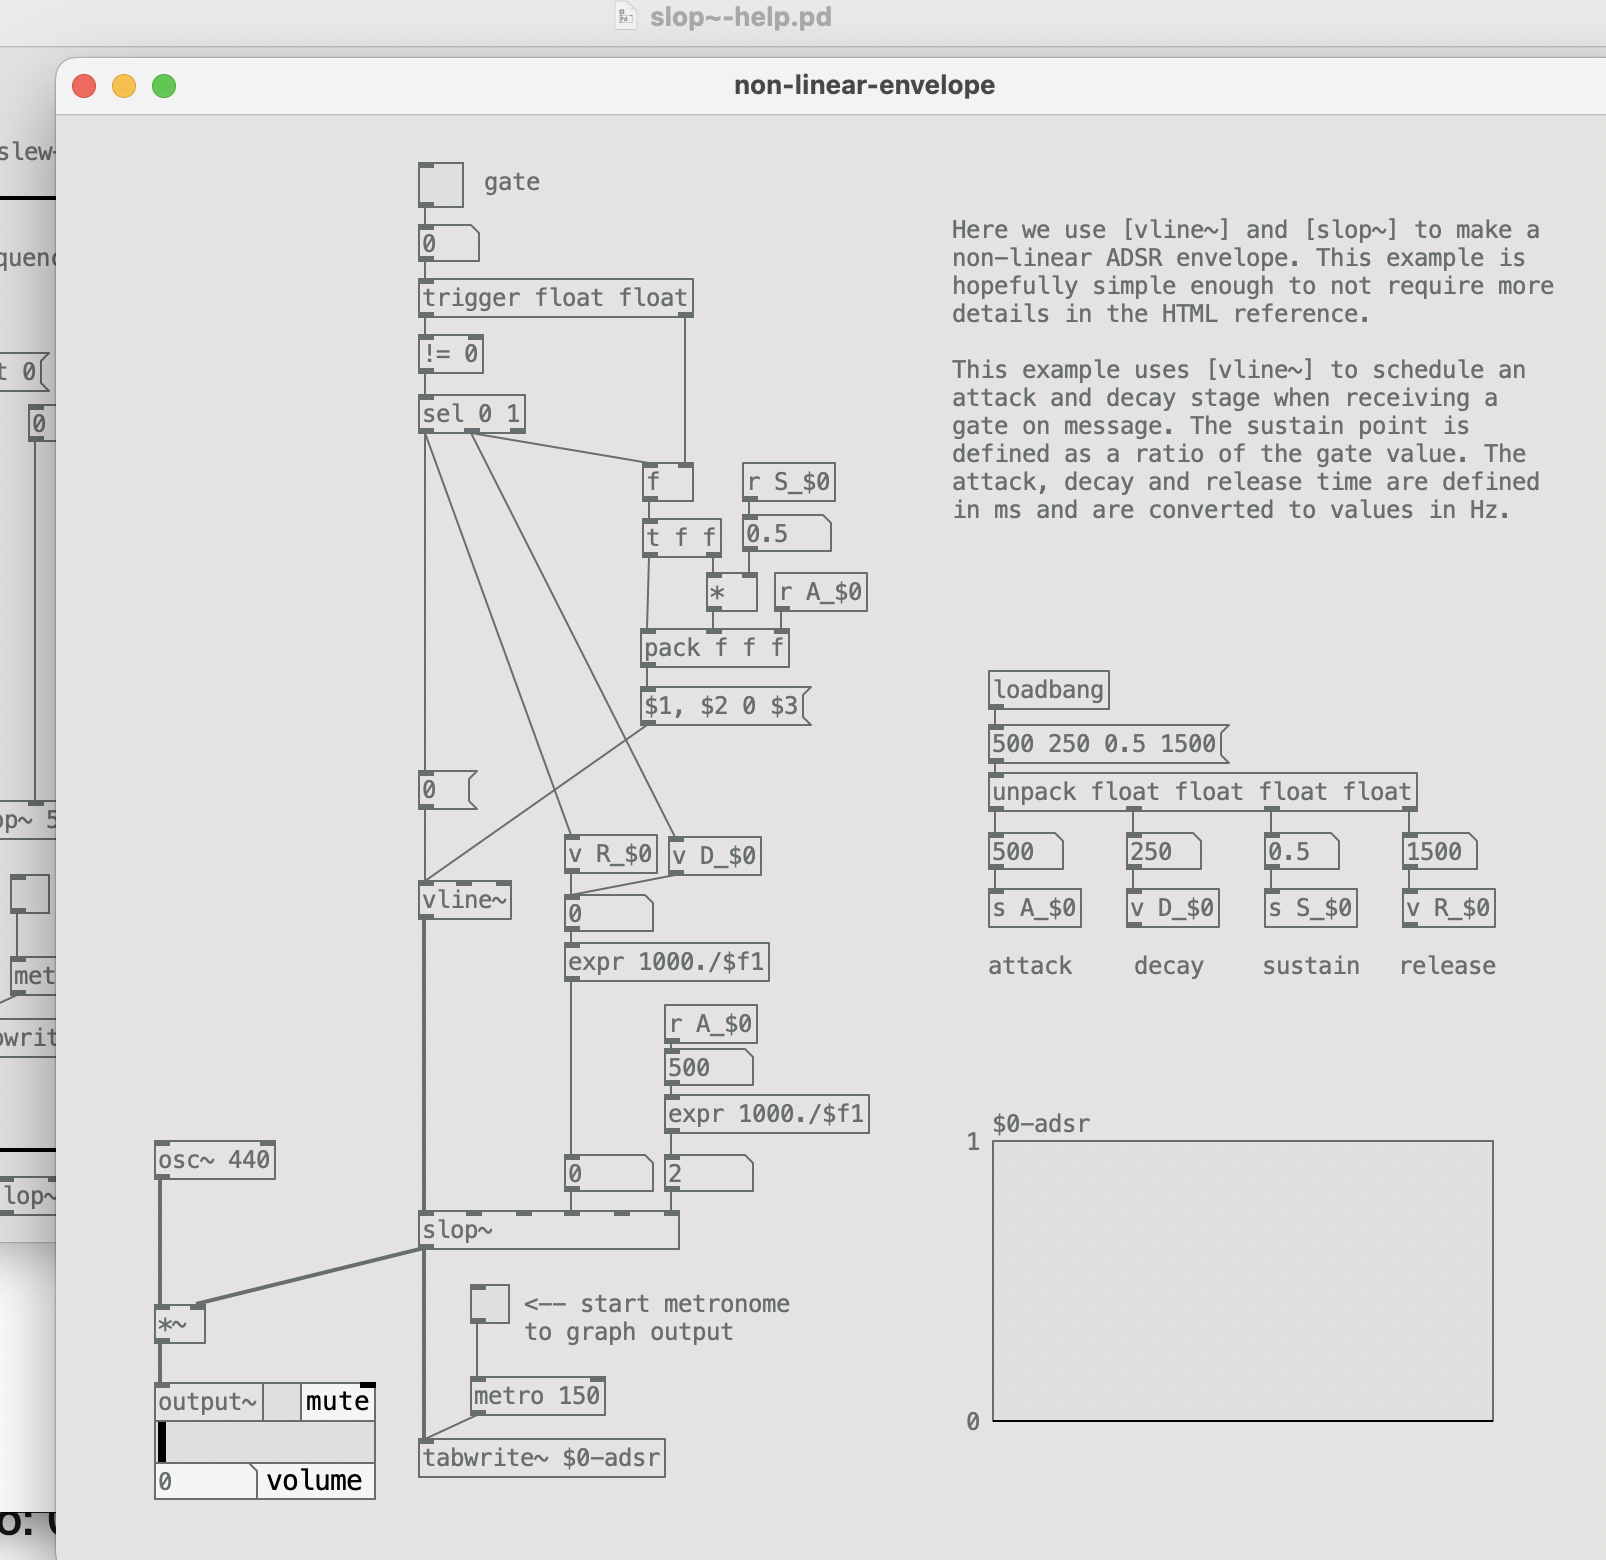Click the attack number box showing 500

pyautogui.click(x=1026, y=852)
